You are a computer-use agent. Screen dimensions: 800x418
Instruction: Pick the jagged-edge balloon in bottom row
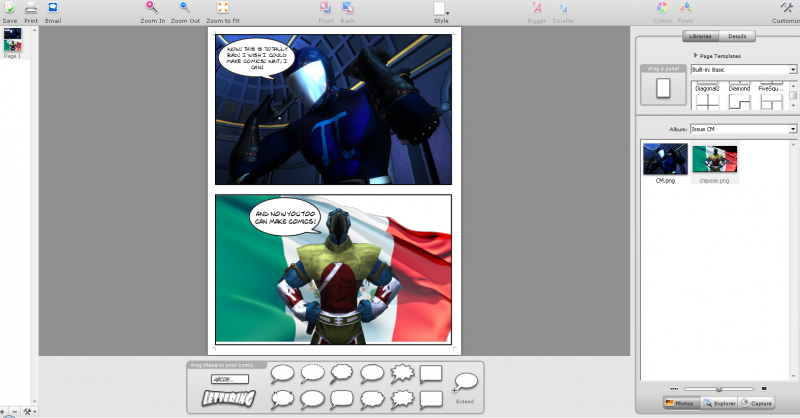tap(372, 399)
